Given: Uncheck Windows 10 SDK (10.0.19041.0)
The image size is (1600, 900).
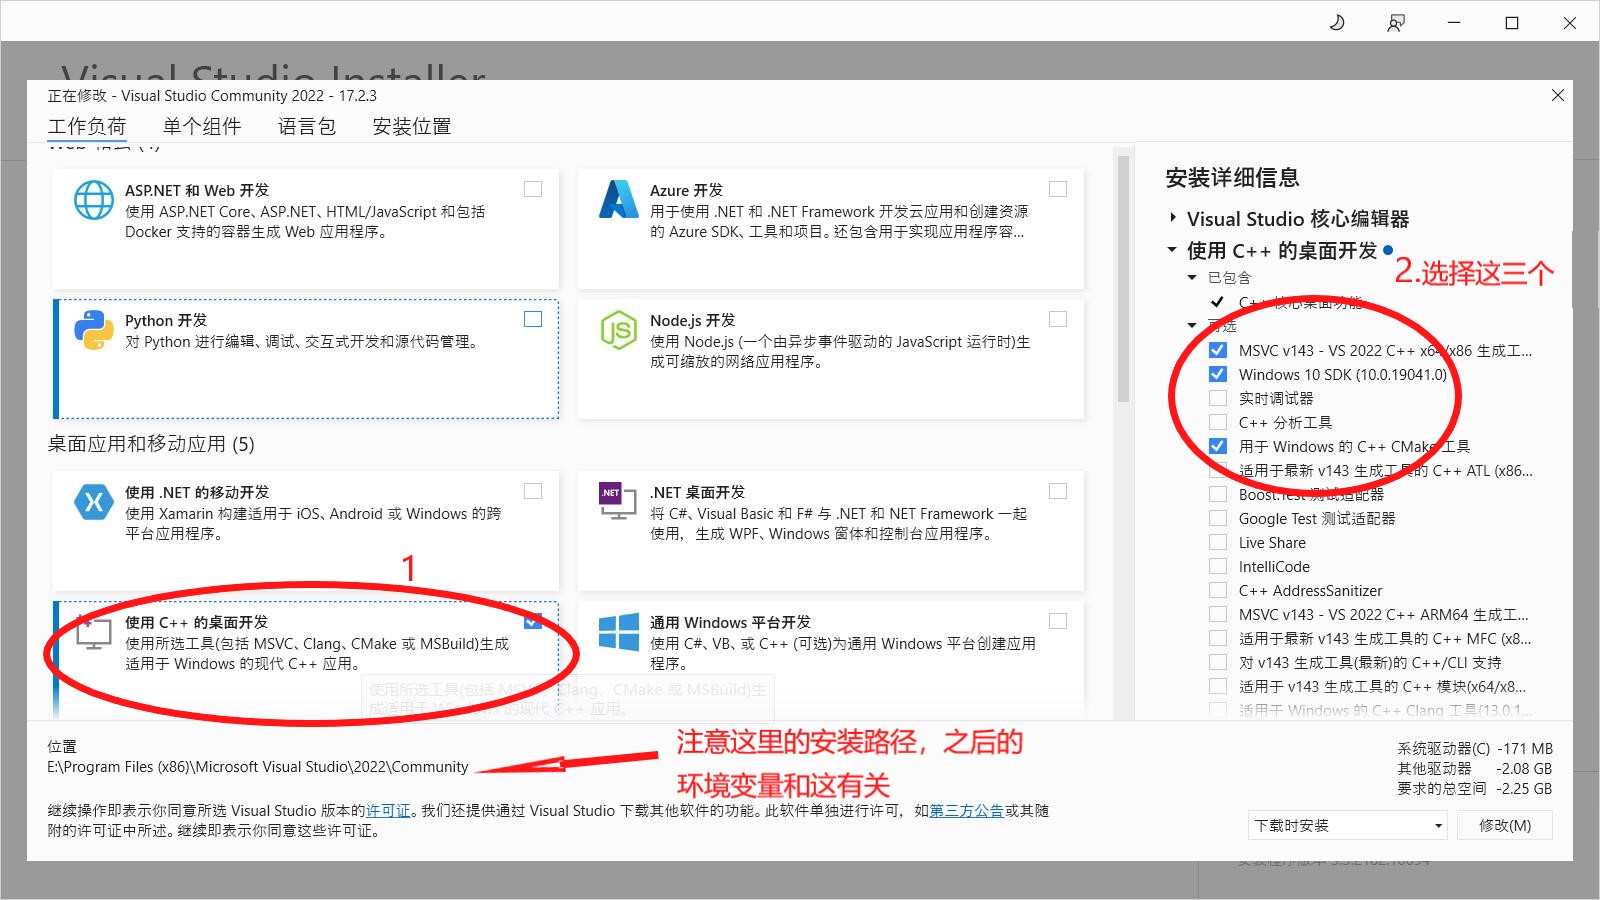Looking at the screenshot, I should point(1218,374).
